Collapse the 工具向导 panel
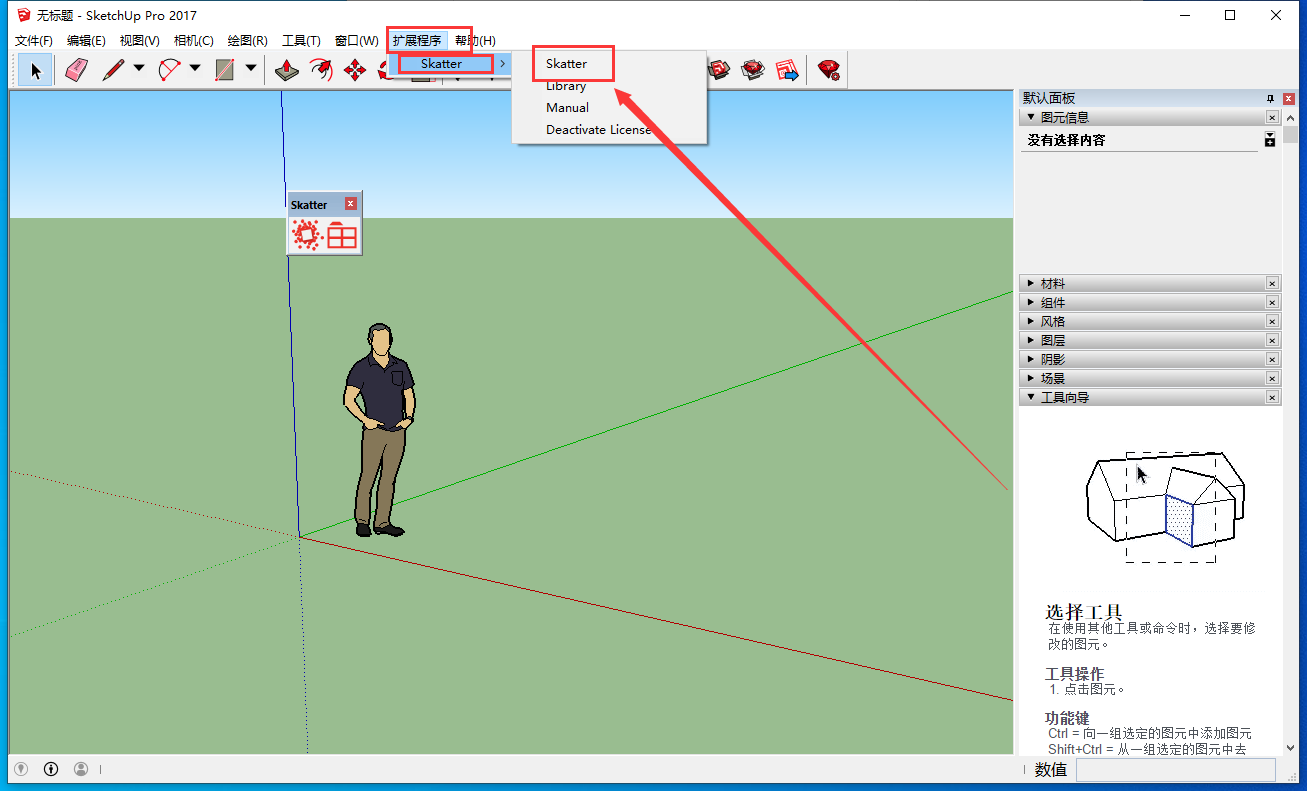1307x791 pixels. 1031,397
